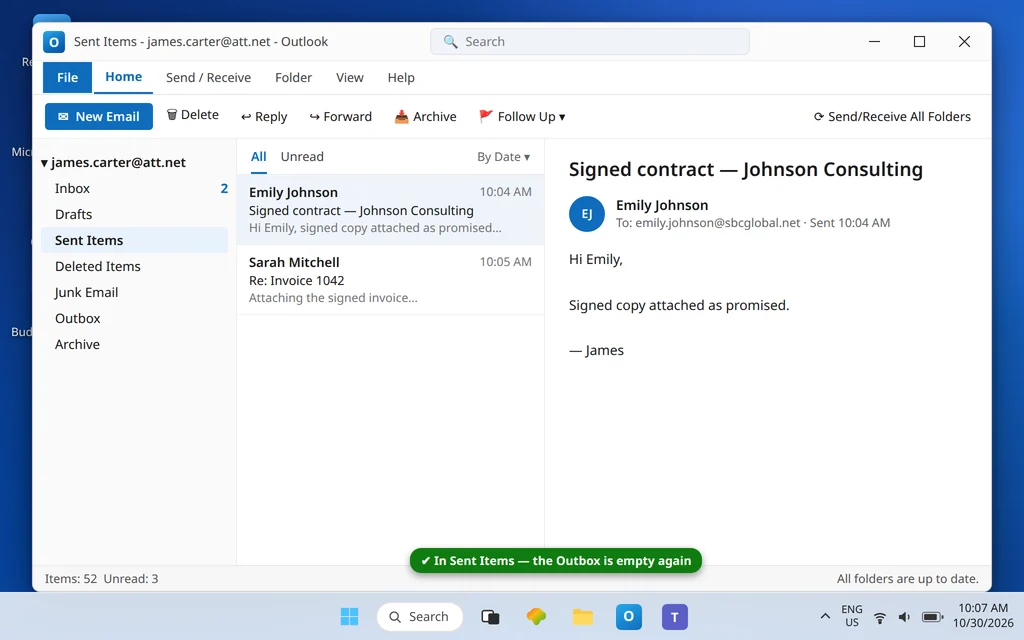Screen dimensions: 1024x640
Task: Open the View ribbon tab
Action: (x=349, y=78)
